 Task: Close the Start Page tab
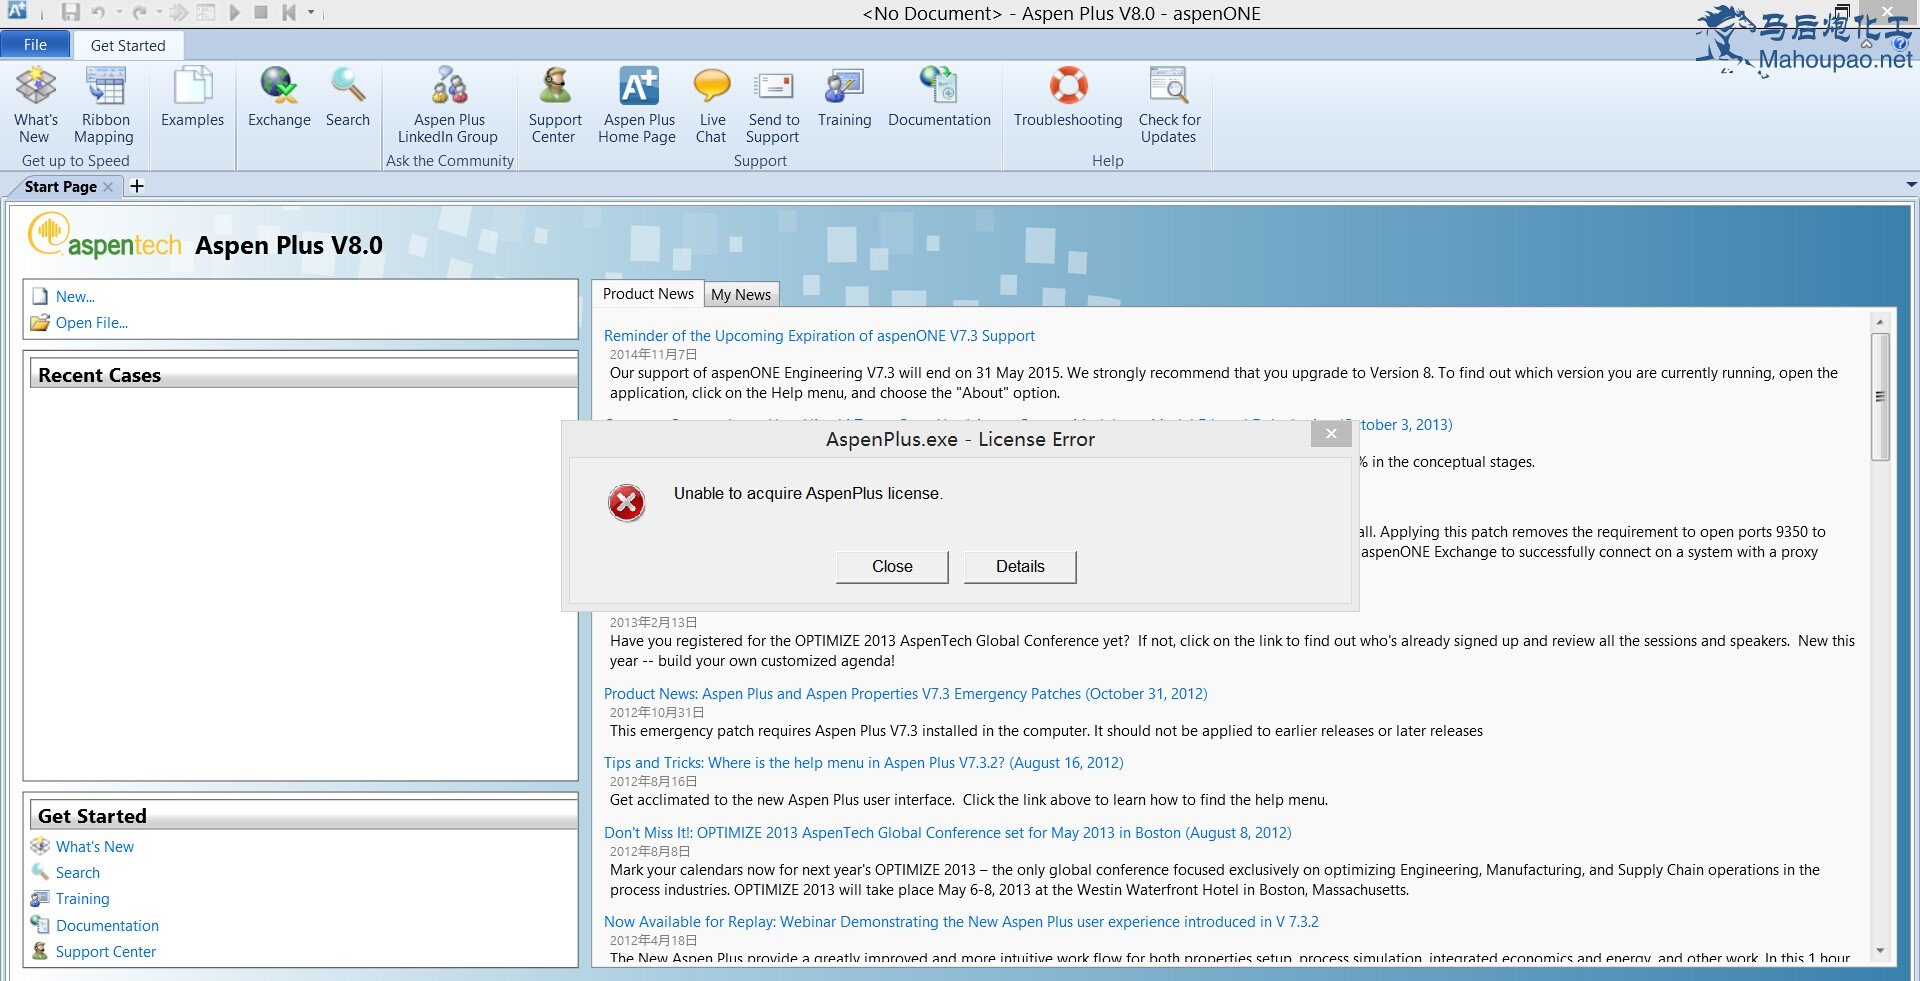(108, 187)
